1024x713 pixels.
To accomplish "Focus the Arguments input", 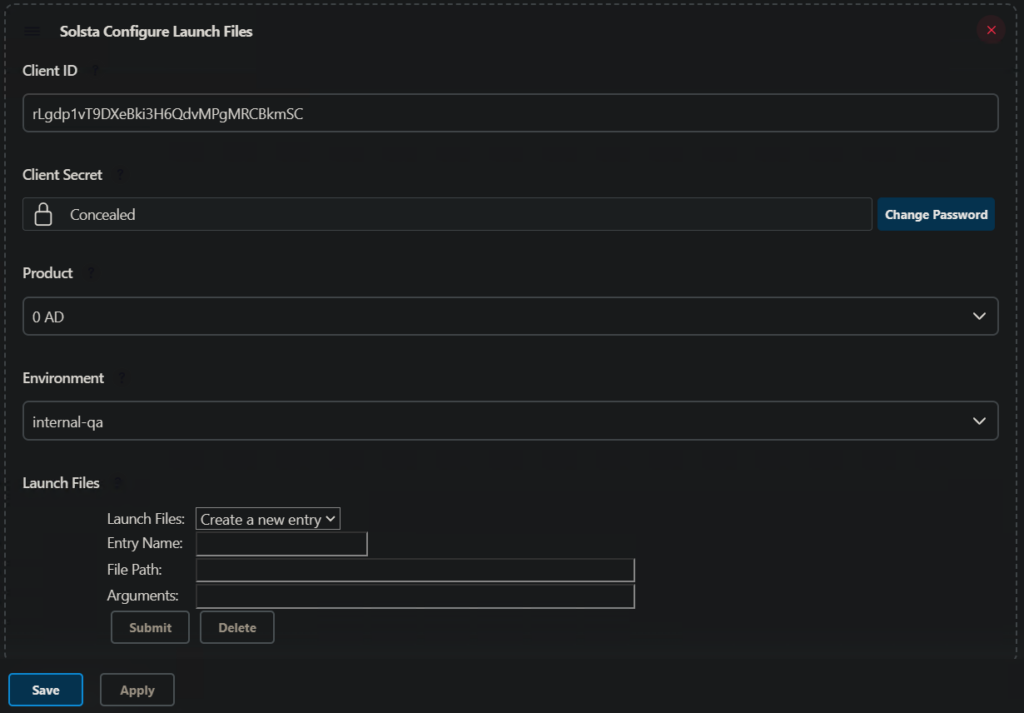I will coord(415,596).
